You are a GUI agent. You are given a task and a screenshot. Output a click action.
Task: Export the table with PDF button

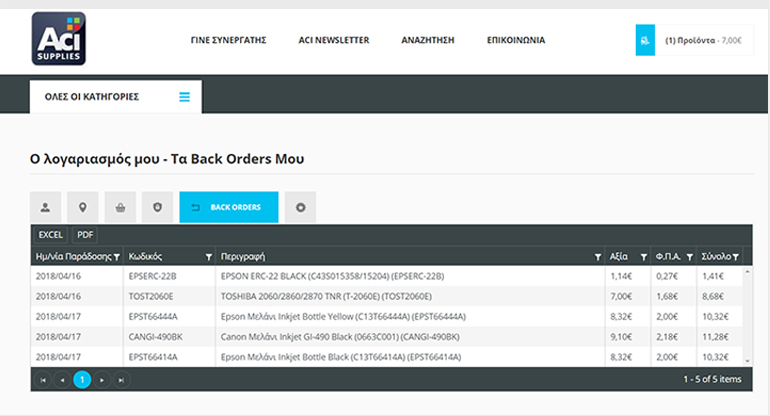pyautogui.click(x=86, y=235)
